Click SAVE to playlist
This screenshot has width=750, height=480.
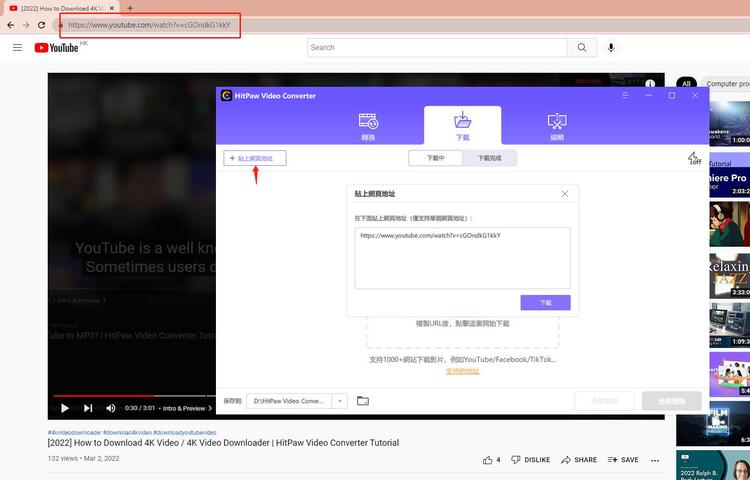click(x=623, y=459)
